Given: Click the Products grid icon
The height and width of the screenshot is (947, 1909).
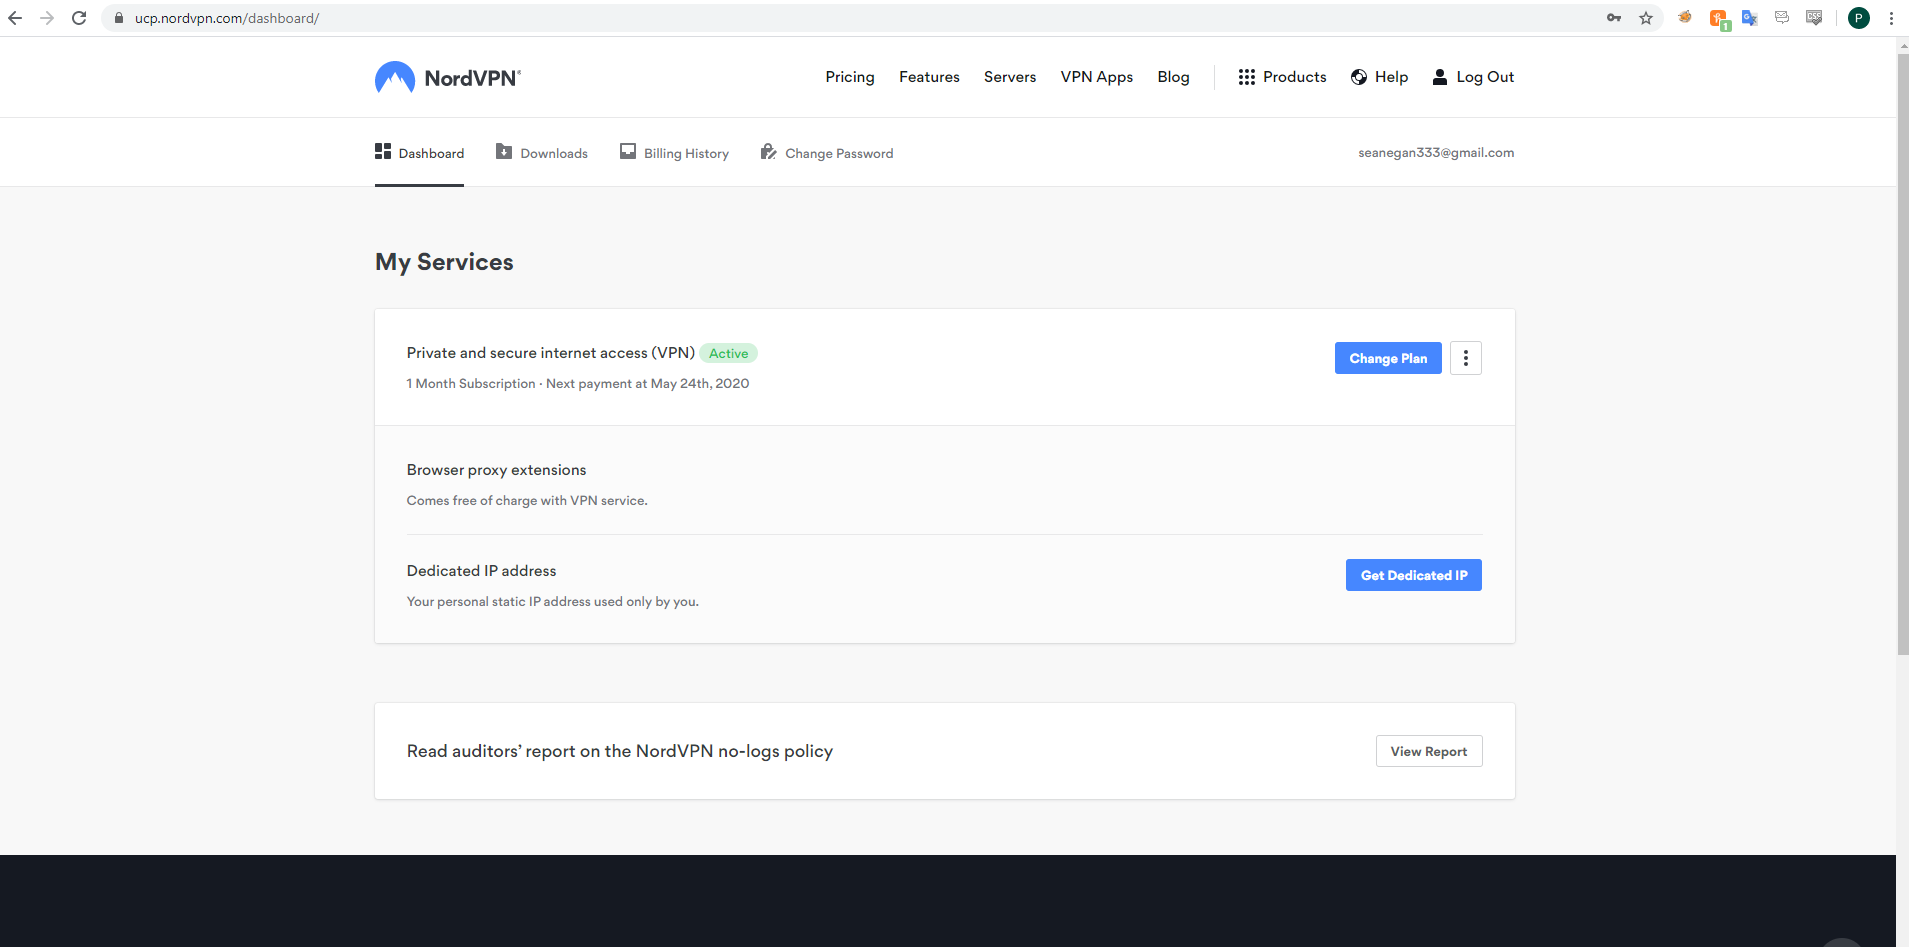Looking at the screenshot, I should point(1246,77).
